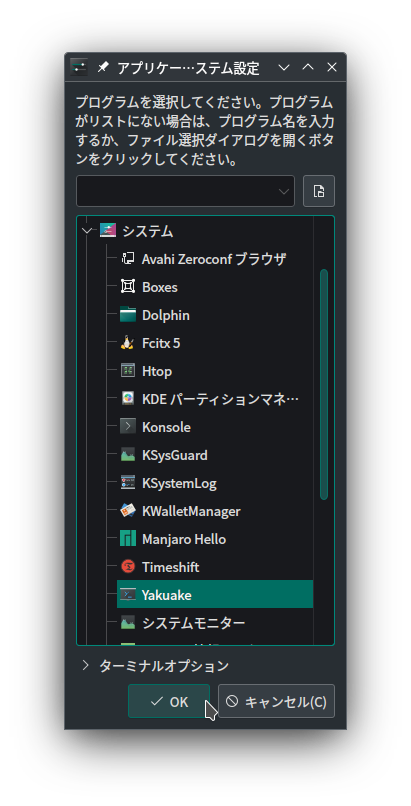Image resolution: width=411 pixels, height=806 pixels.
Task: Open the program name combo box dropdown
Action: tap(283, 191)
